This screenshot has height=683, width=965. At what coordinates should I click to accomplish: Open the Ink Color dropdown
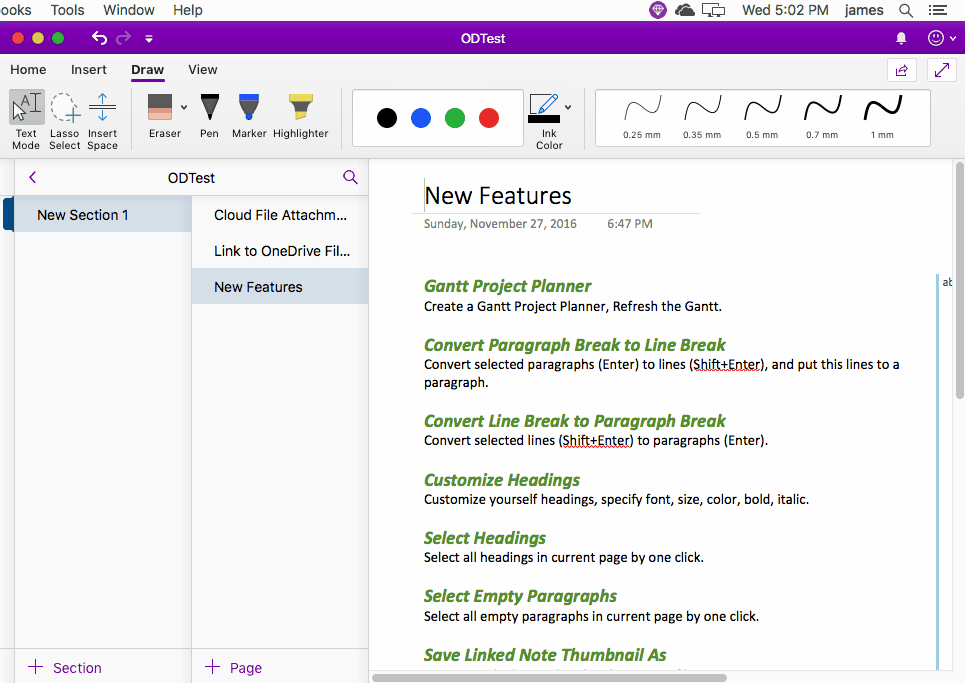coord(568,107)
